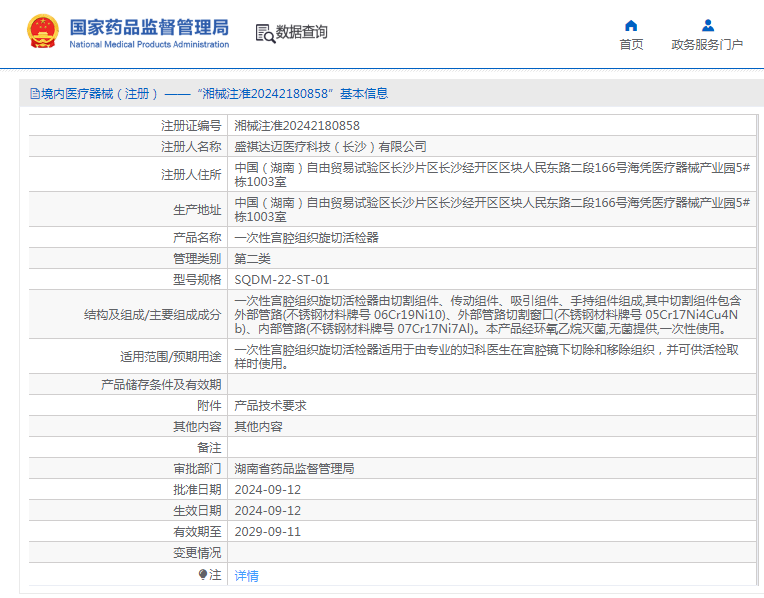
Task: Click the 注册人名称 label
Action: pyautogui.click(x=191, y=147)
